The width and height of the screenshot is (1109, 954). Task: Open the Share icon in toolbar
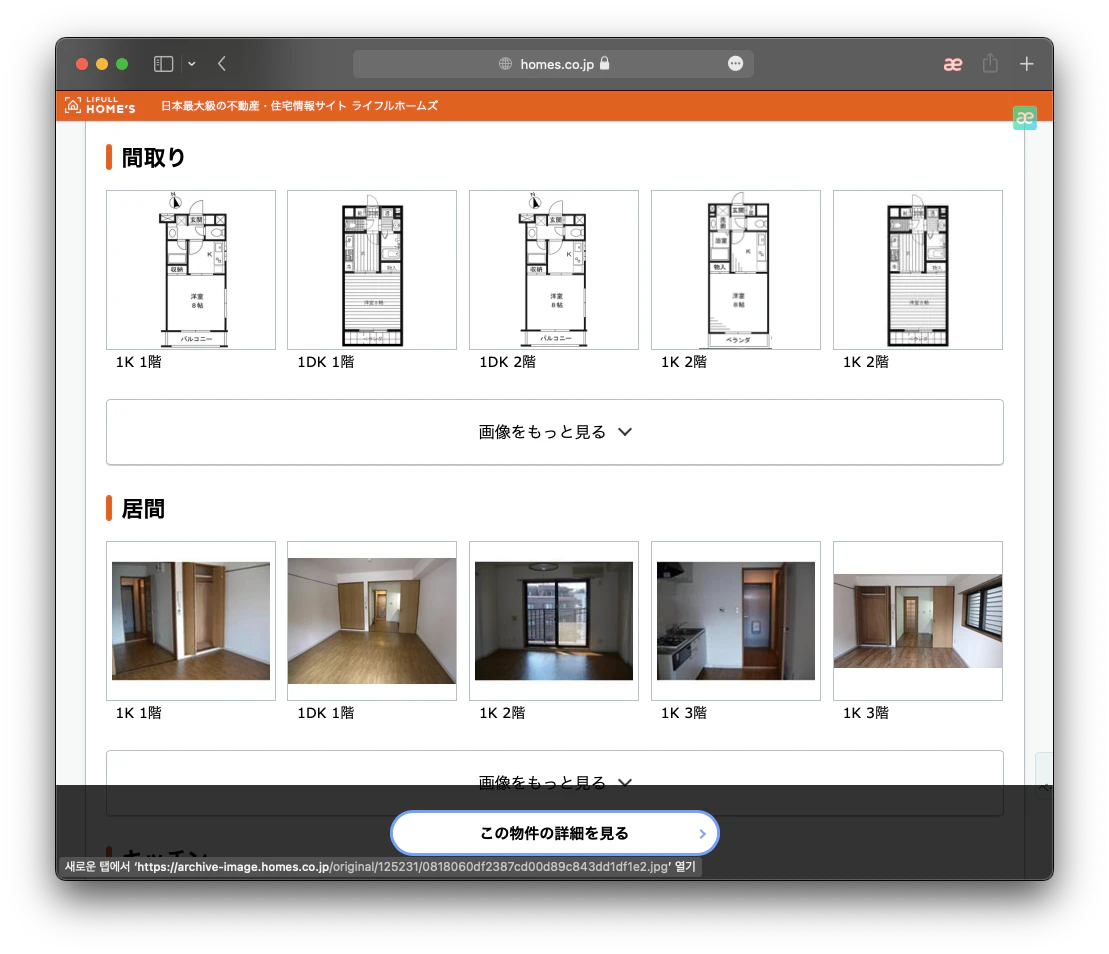[x=990, y=64]
